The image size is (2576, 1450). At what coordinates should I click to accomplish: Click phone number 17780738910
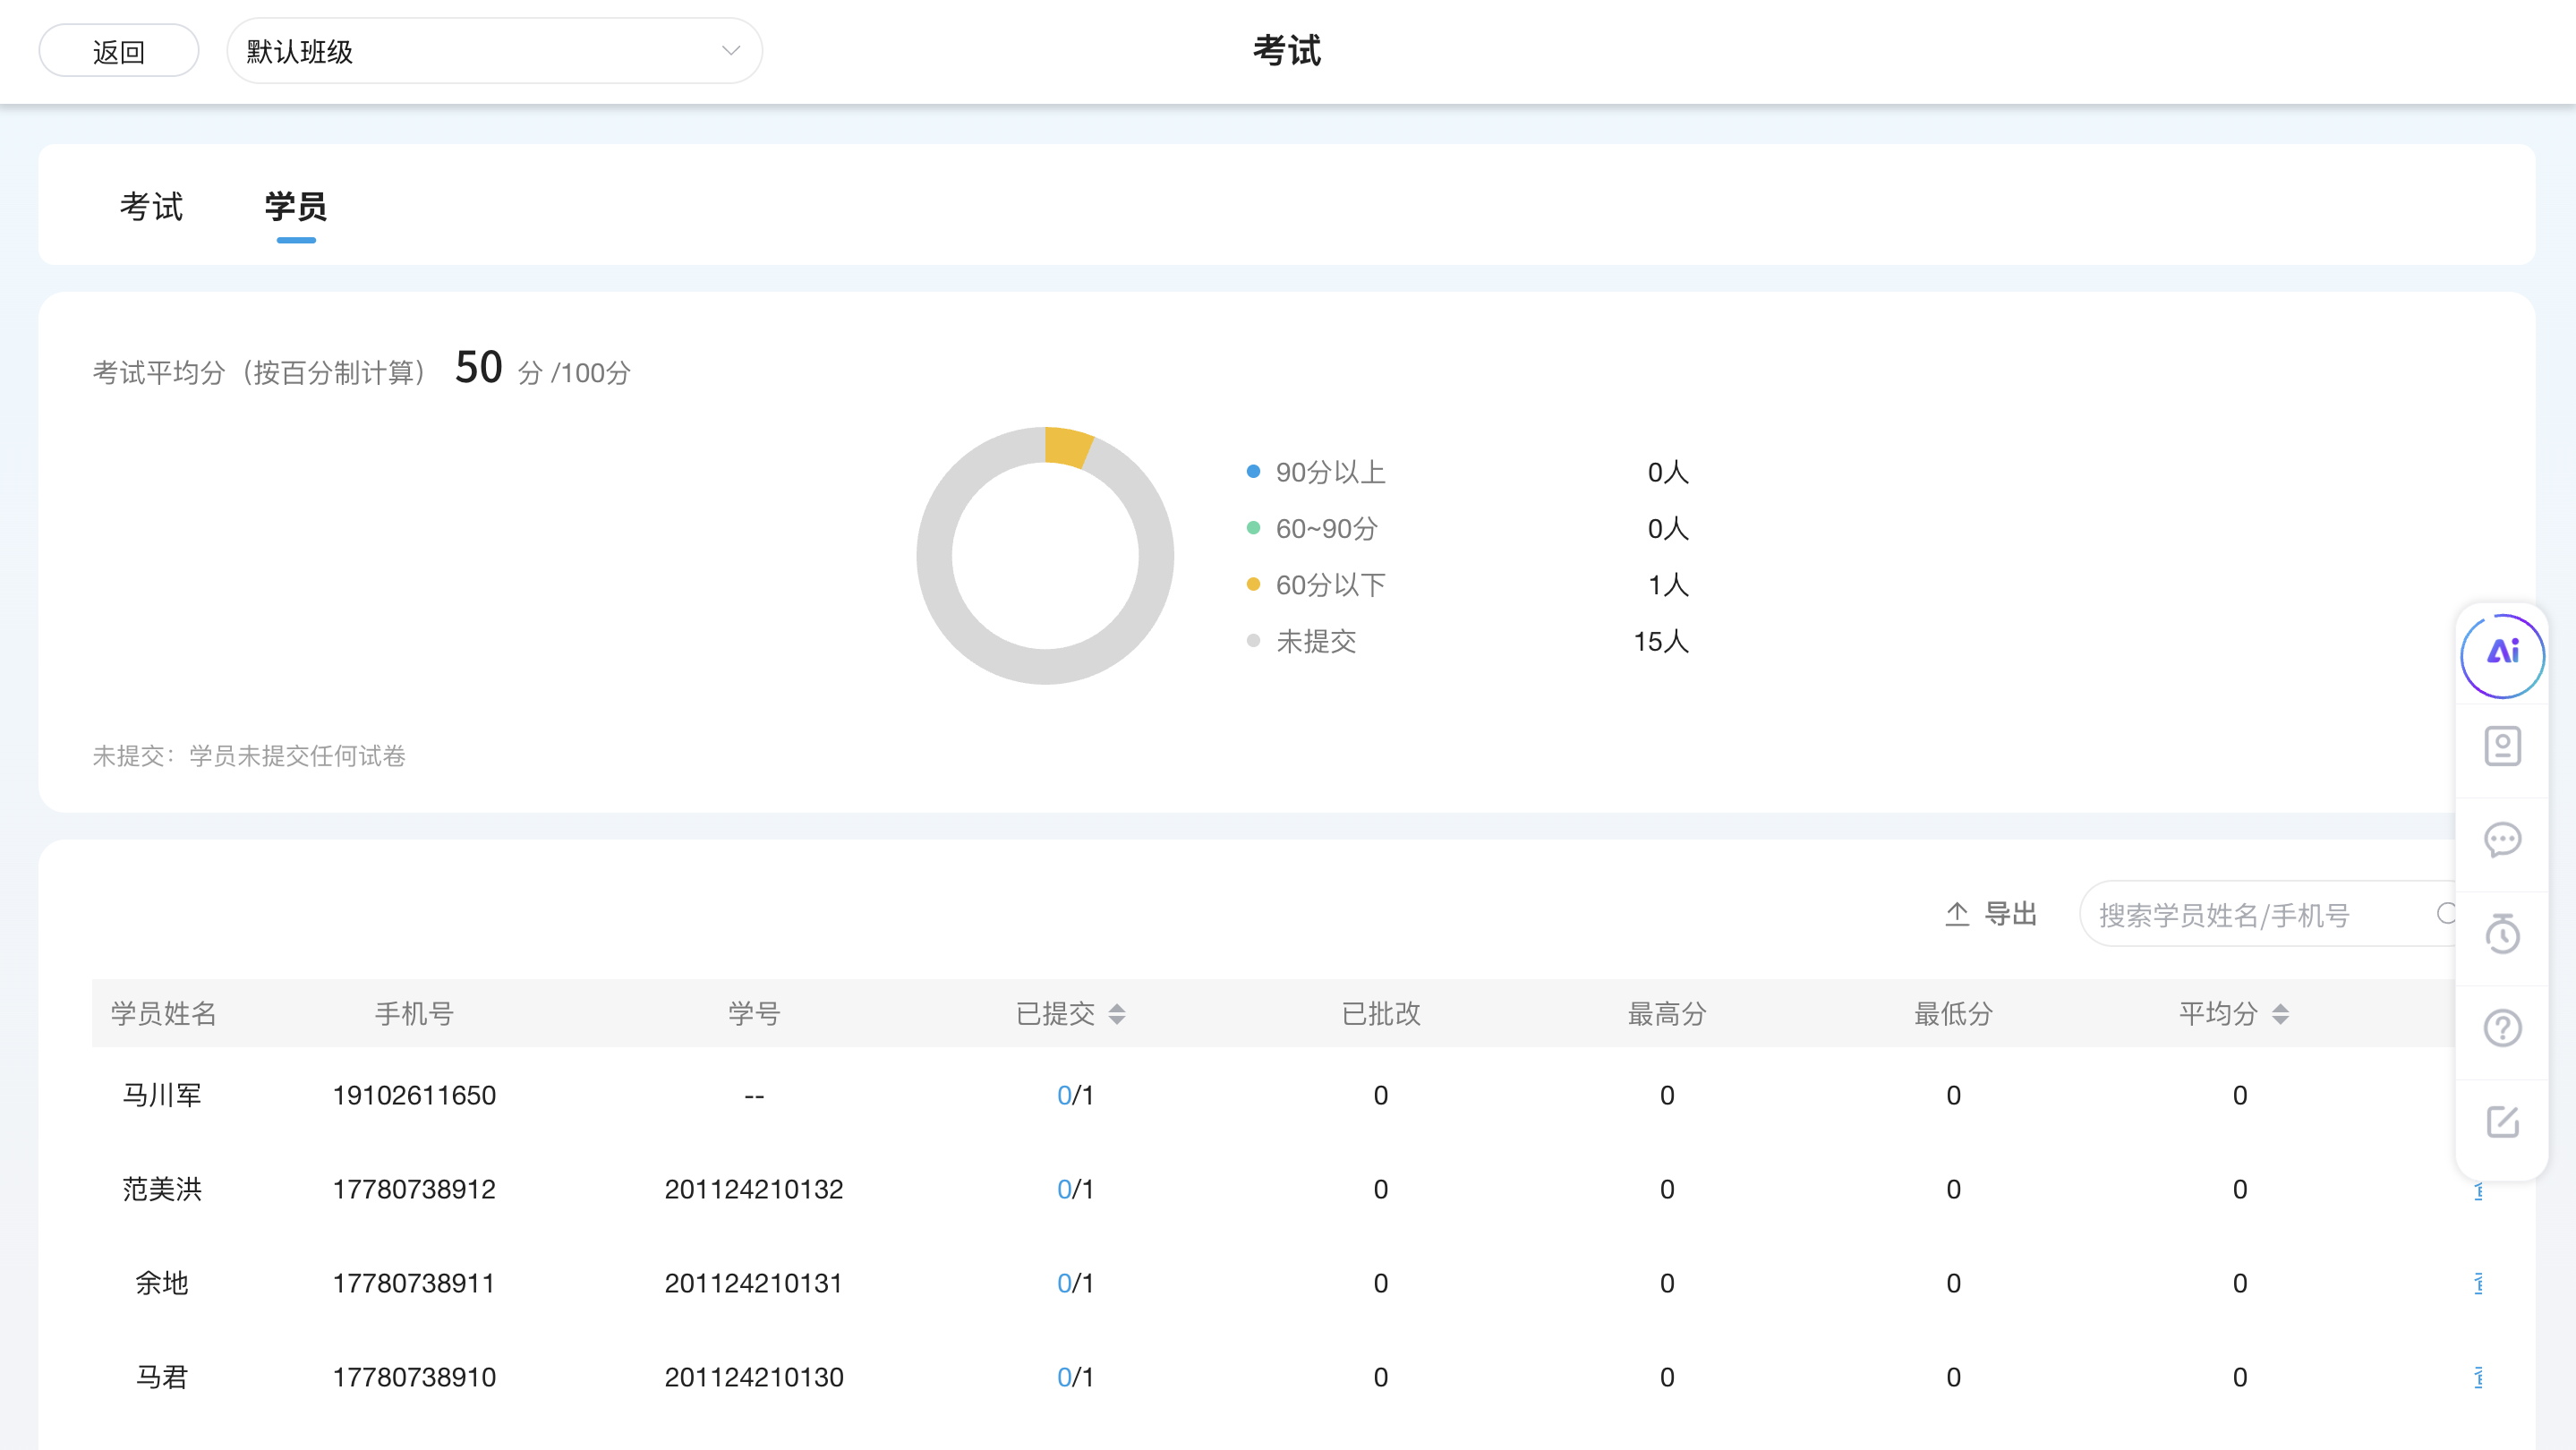[x=414, y=1378]
